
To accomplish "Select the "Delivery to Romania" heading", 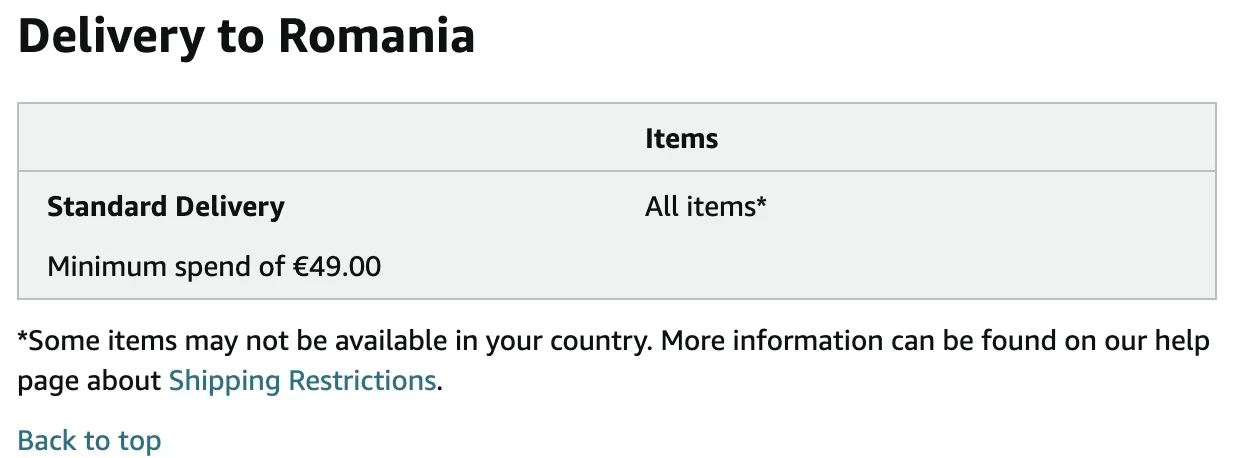I will click(246, 37).
